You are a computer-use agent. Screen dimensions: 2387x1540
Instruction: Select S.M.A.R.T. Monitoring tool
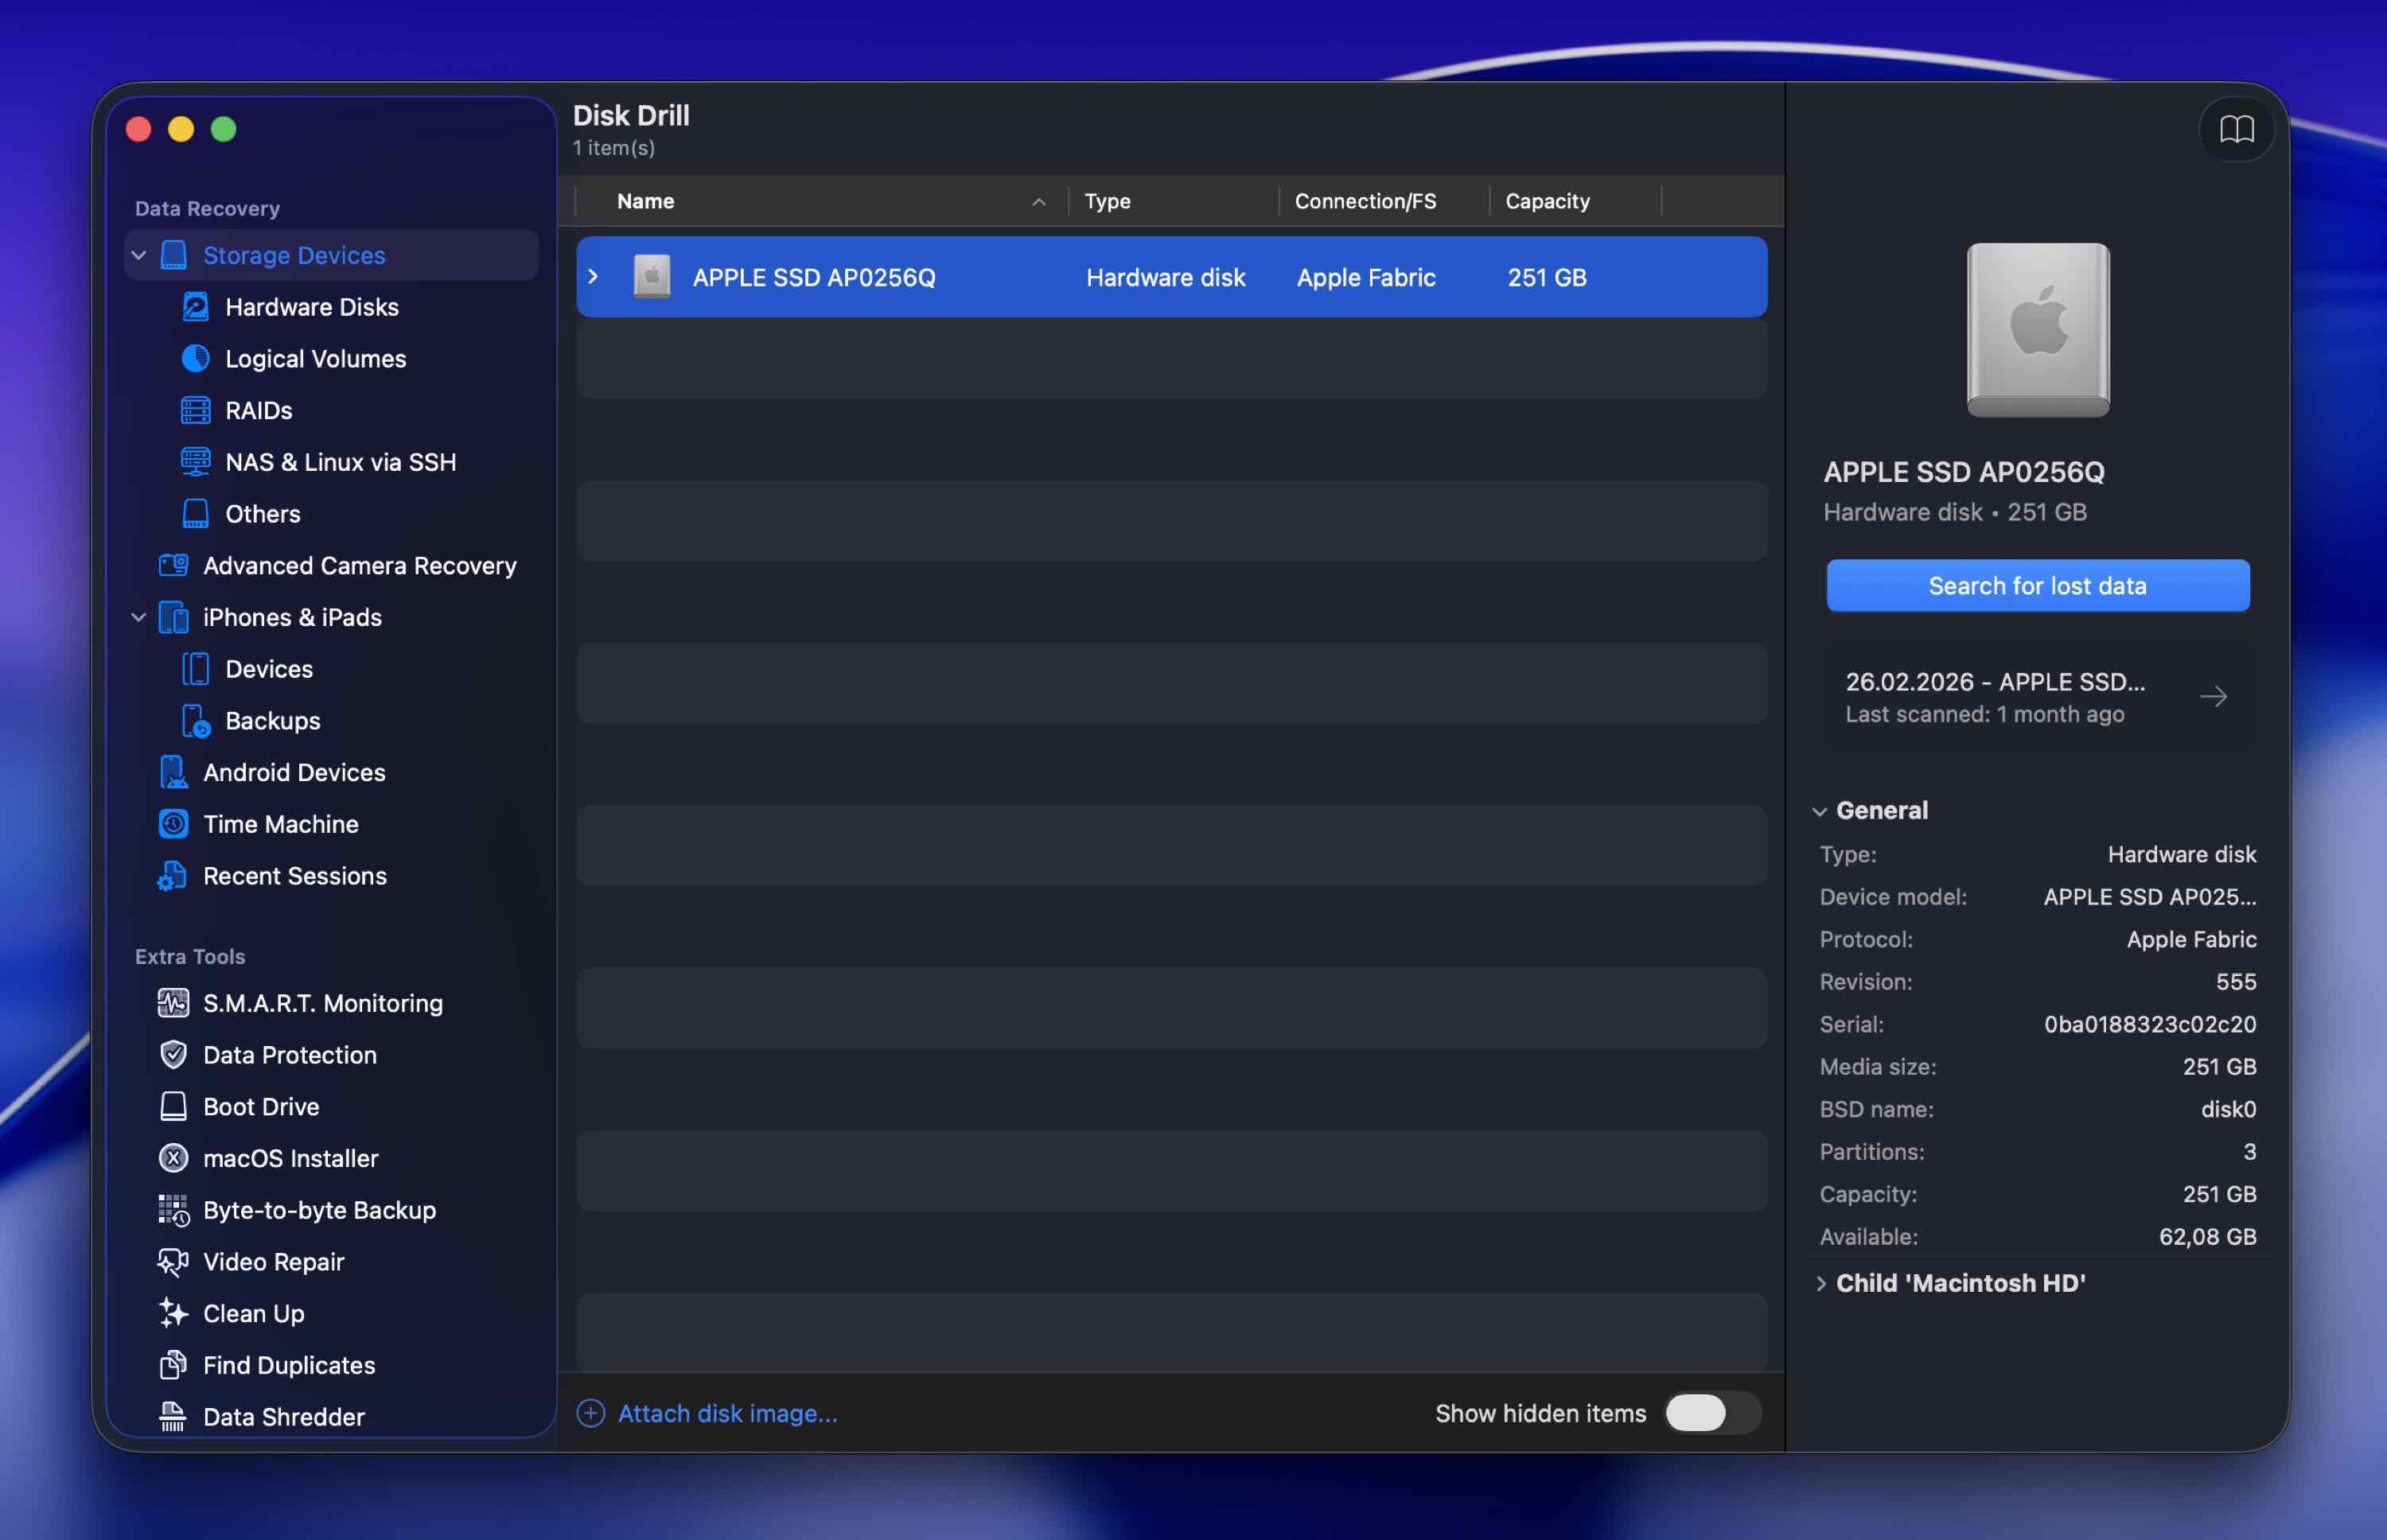pyautogui.click(x=323, y=1003)
